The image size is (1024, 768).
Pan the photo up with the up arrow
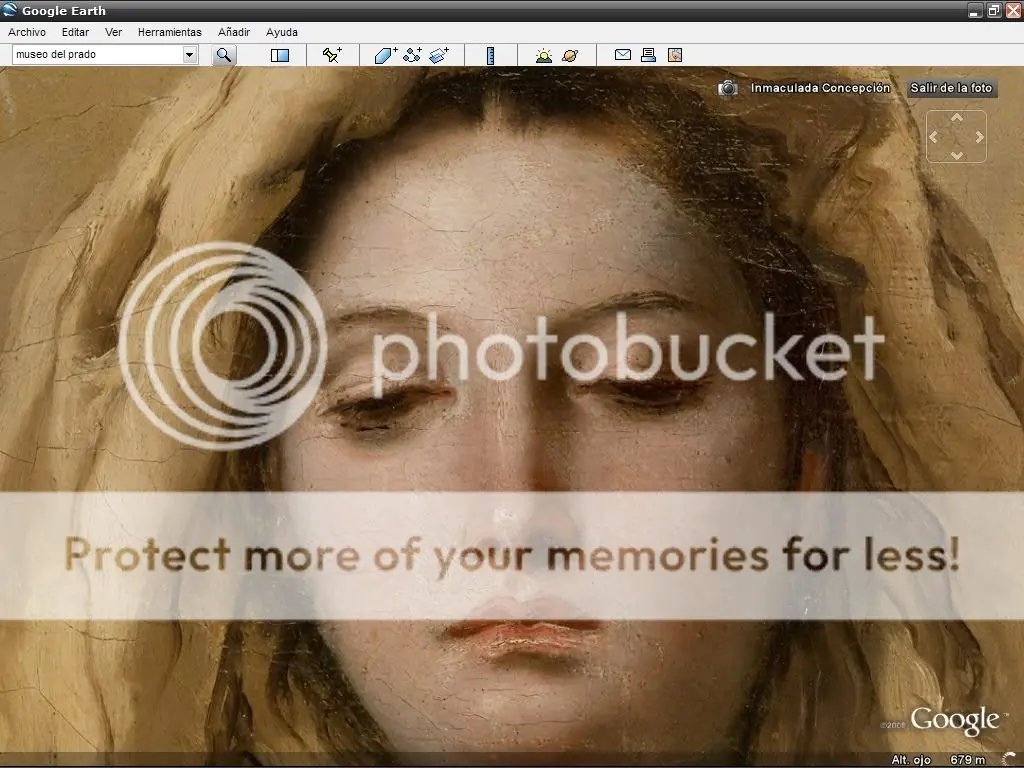956,118
